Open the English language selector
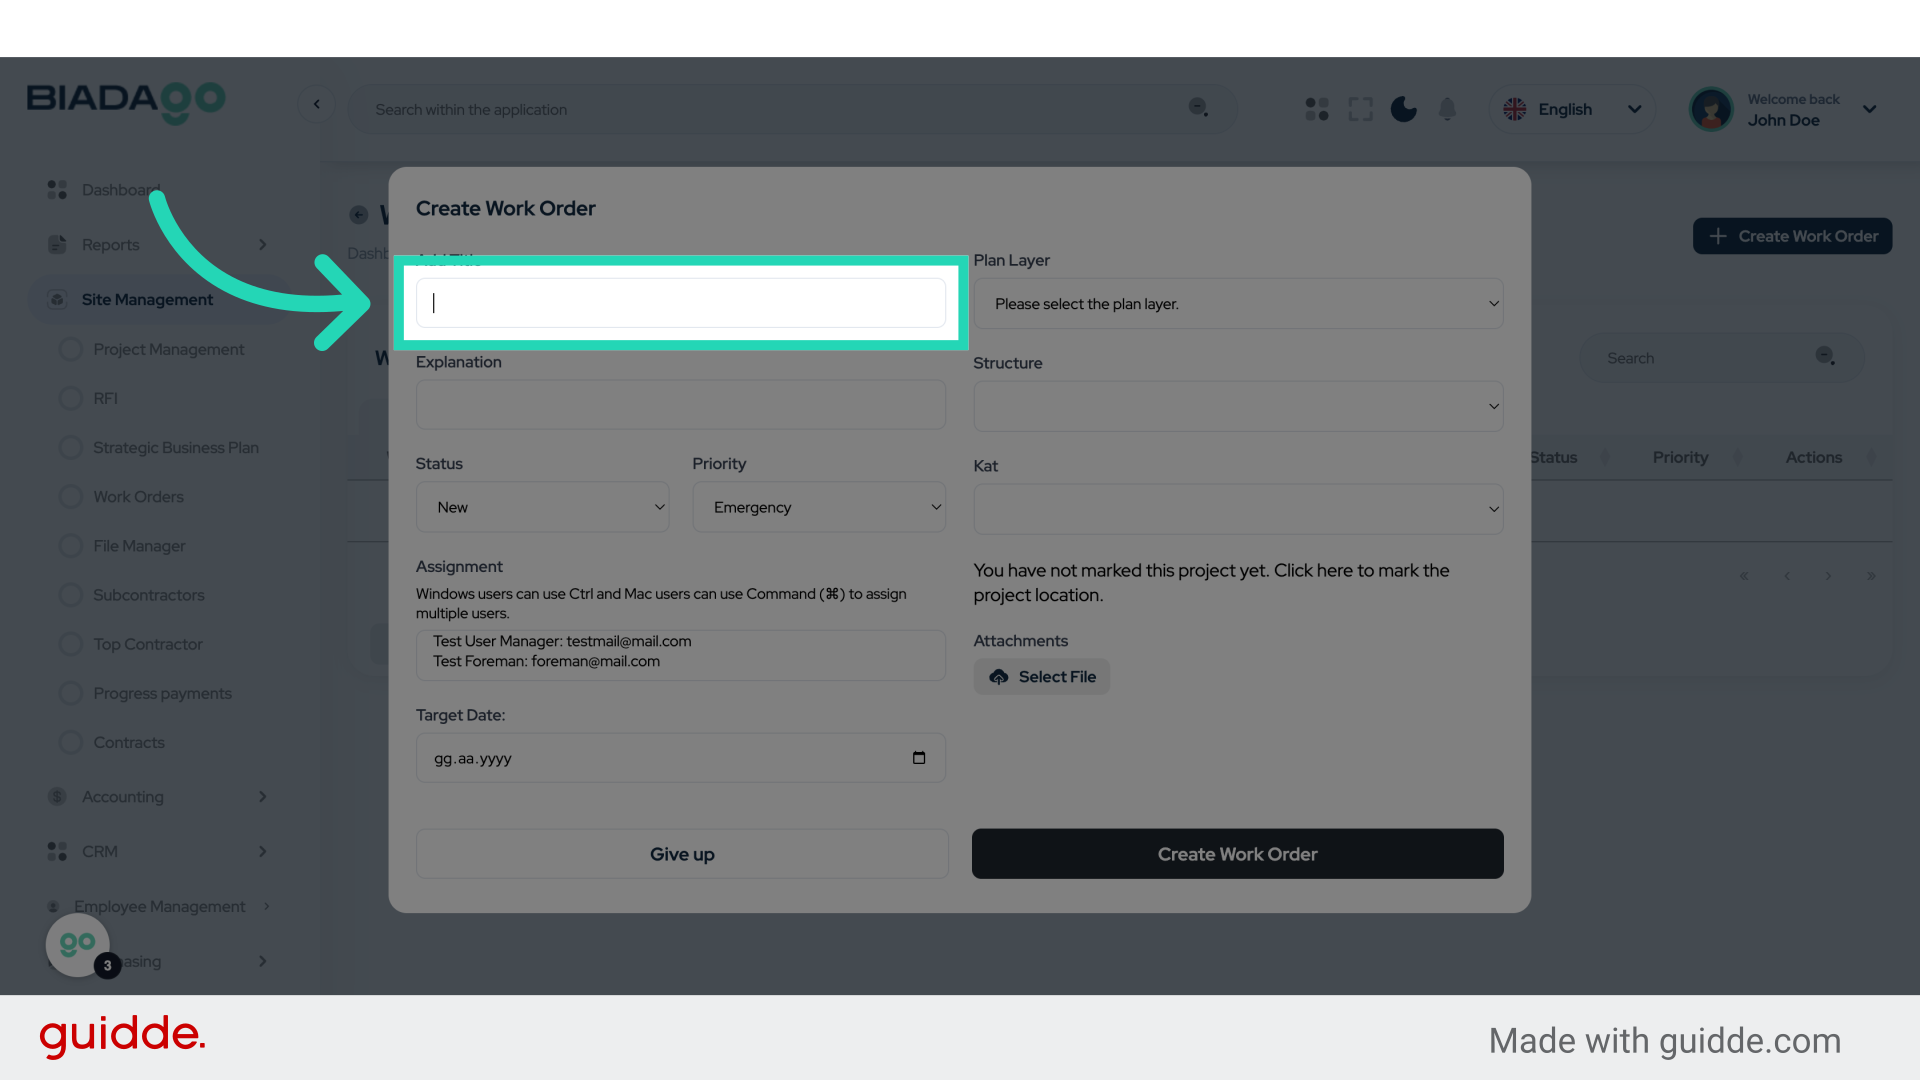This screenshot has height=1080, width=1920. pyautogui.click(x=1572, y=109)
